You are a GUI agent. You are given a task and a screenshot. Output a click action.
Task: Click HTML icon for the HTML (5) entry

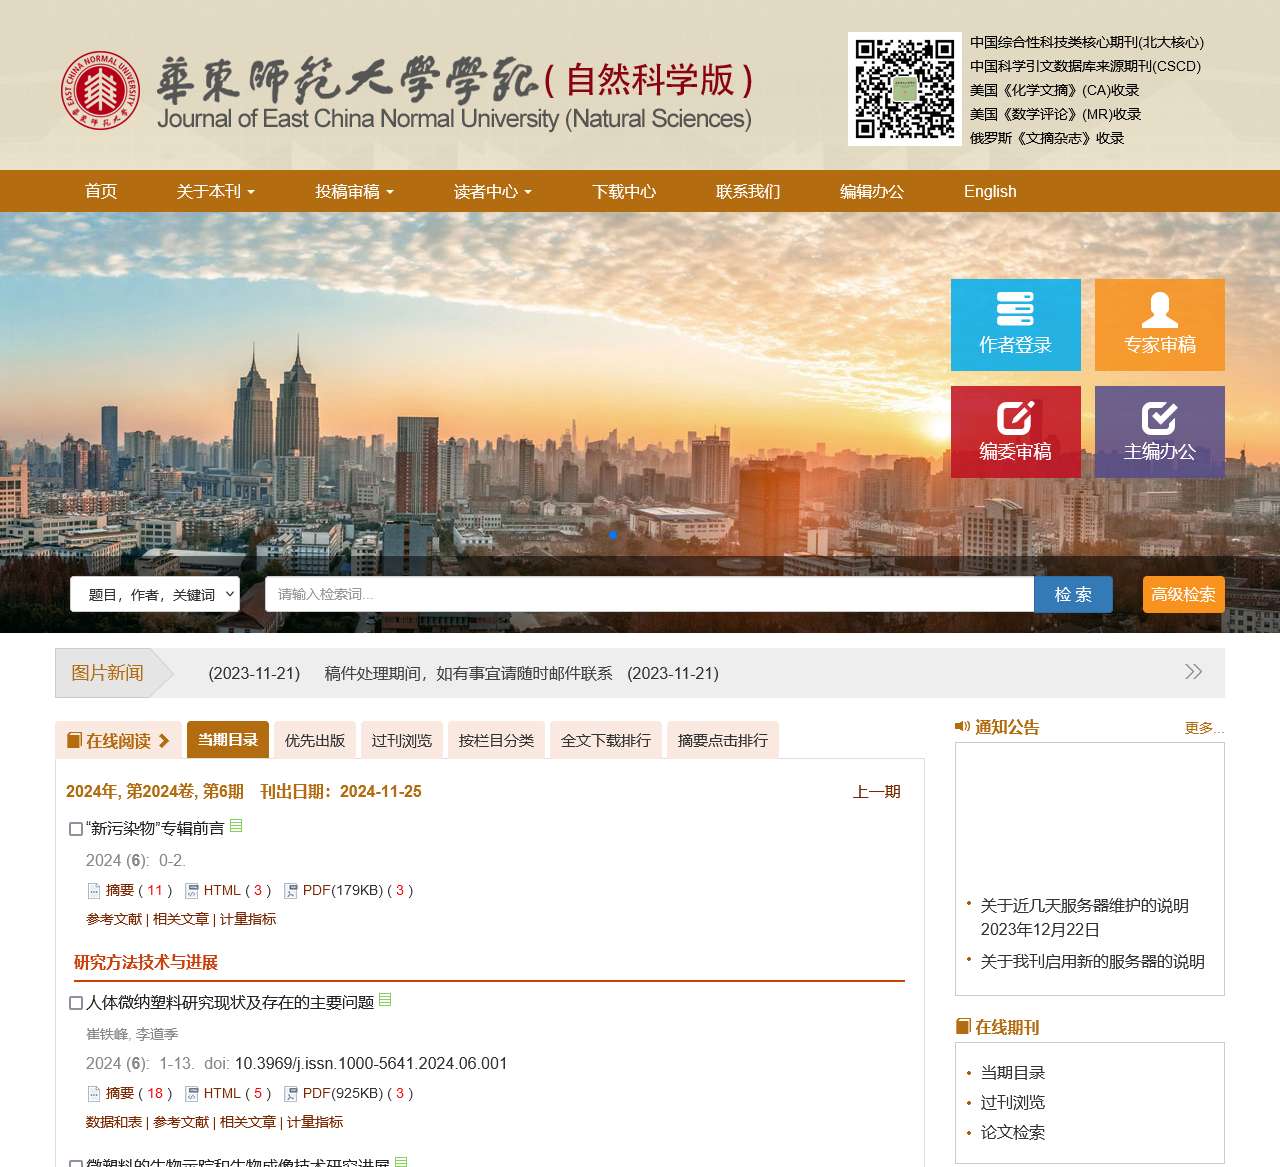[x=192, y=1094]
